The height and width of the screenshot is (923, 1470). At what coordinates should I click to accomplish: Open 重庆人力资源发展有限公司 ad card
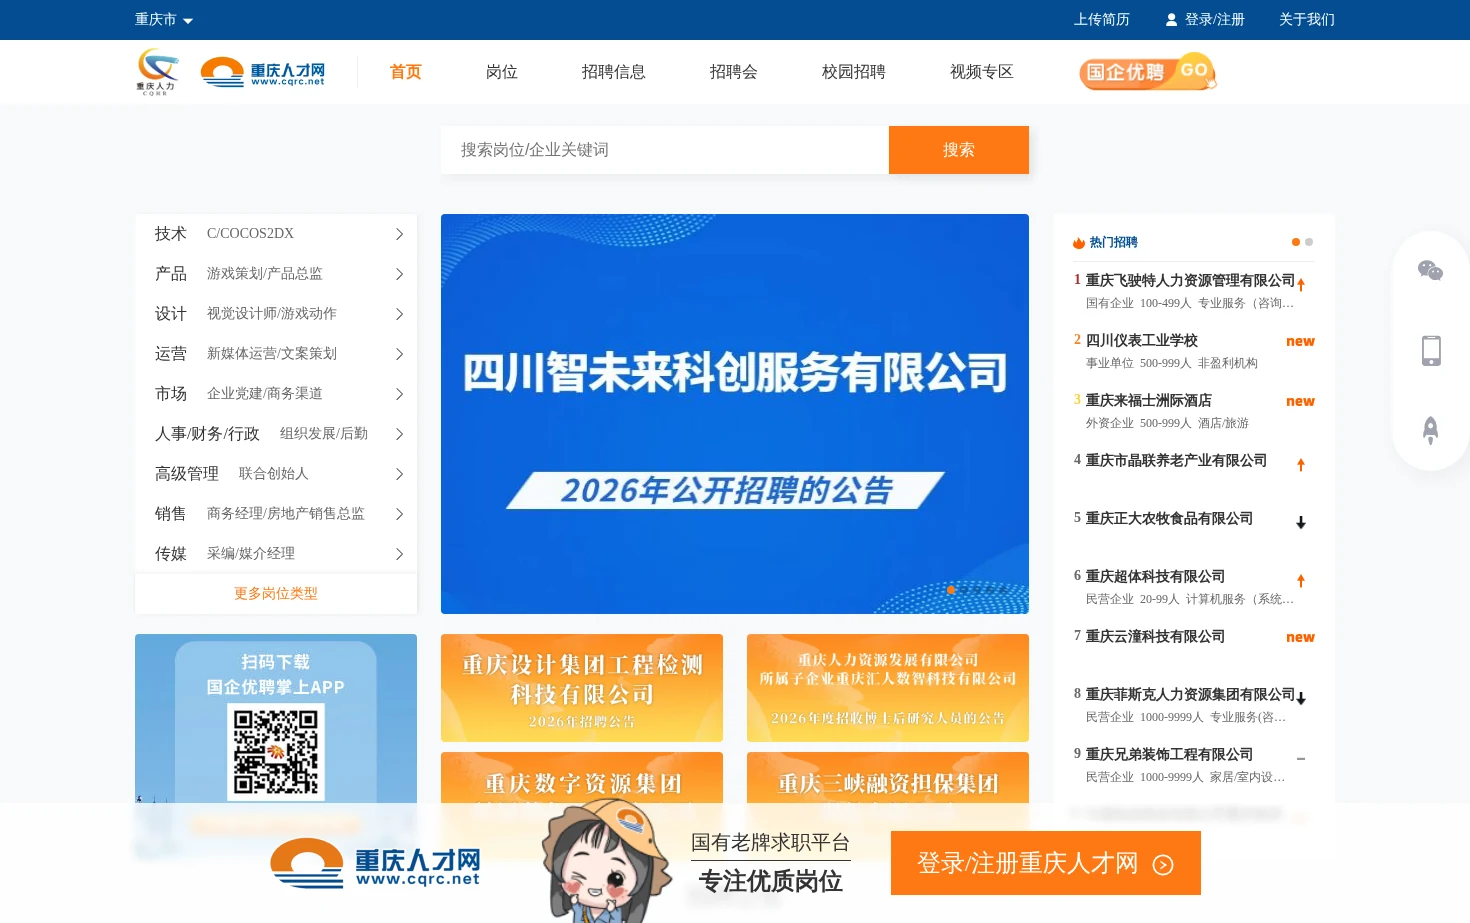[x=888, y=688]
